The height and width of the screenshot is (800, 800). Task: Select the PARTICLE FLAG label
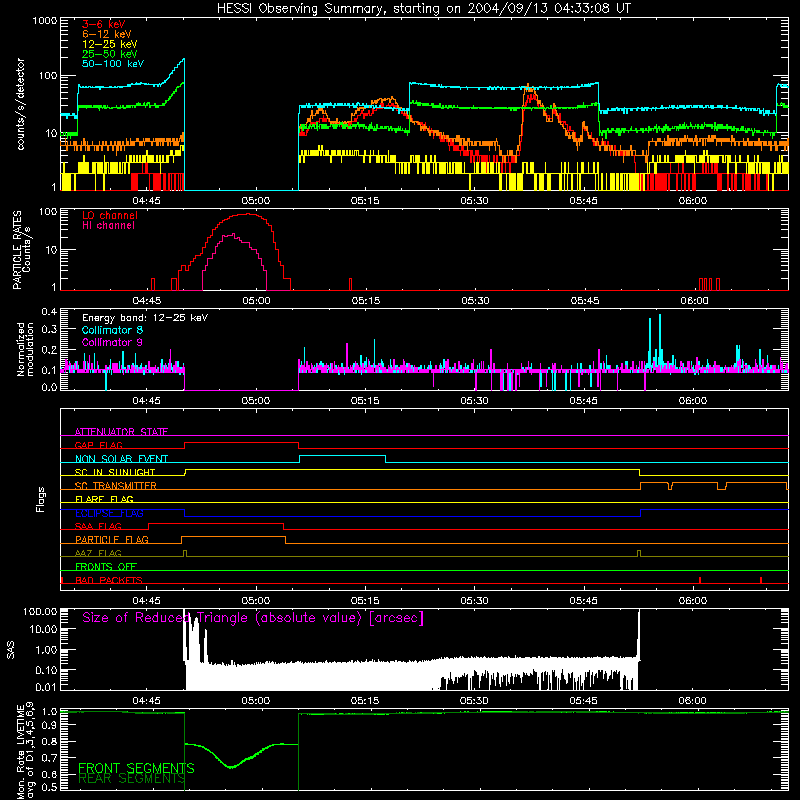coord(112,539)
